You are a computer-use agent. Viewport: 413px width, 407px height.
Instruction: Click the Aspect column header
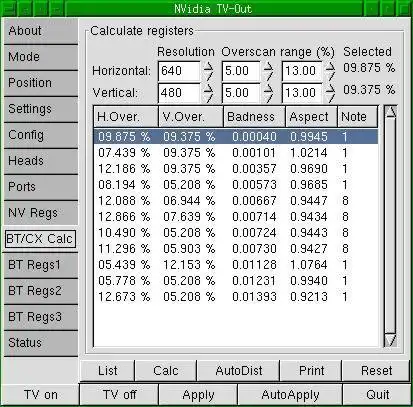[x=312, y=117]
